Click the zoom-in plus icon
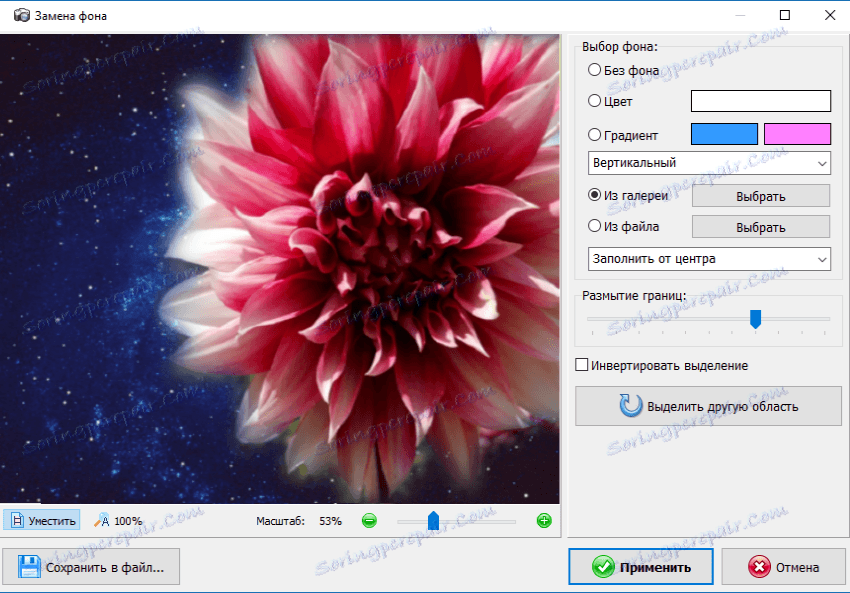Screen dimensions: 850x593 544,520
